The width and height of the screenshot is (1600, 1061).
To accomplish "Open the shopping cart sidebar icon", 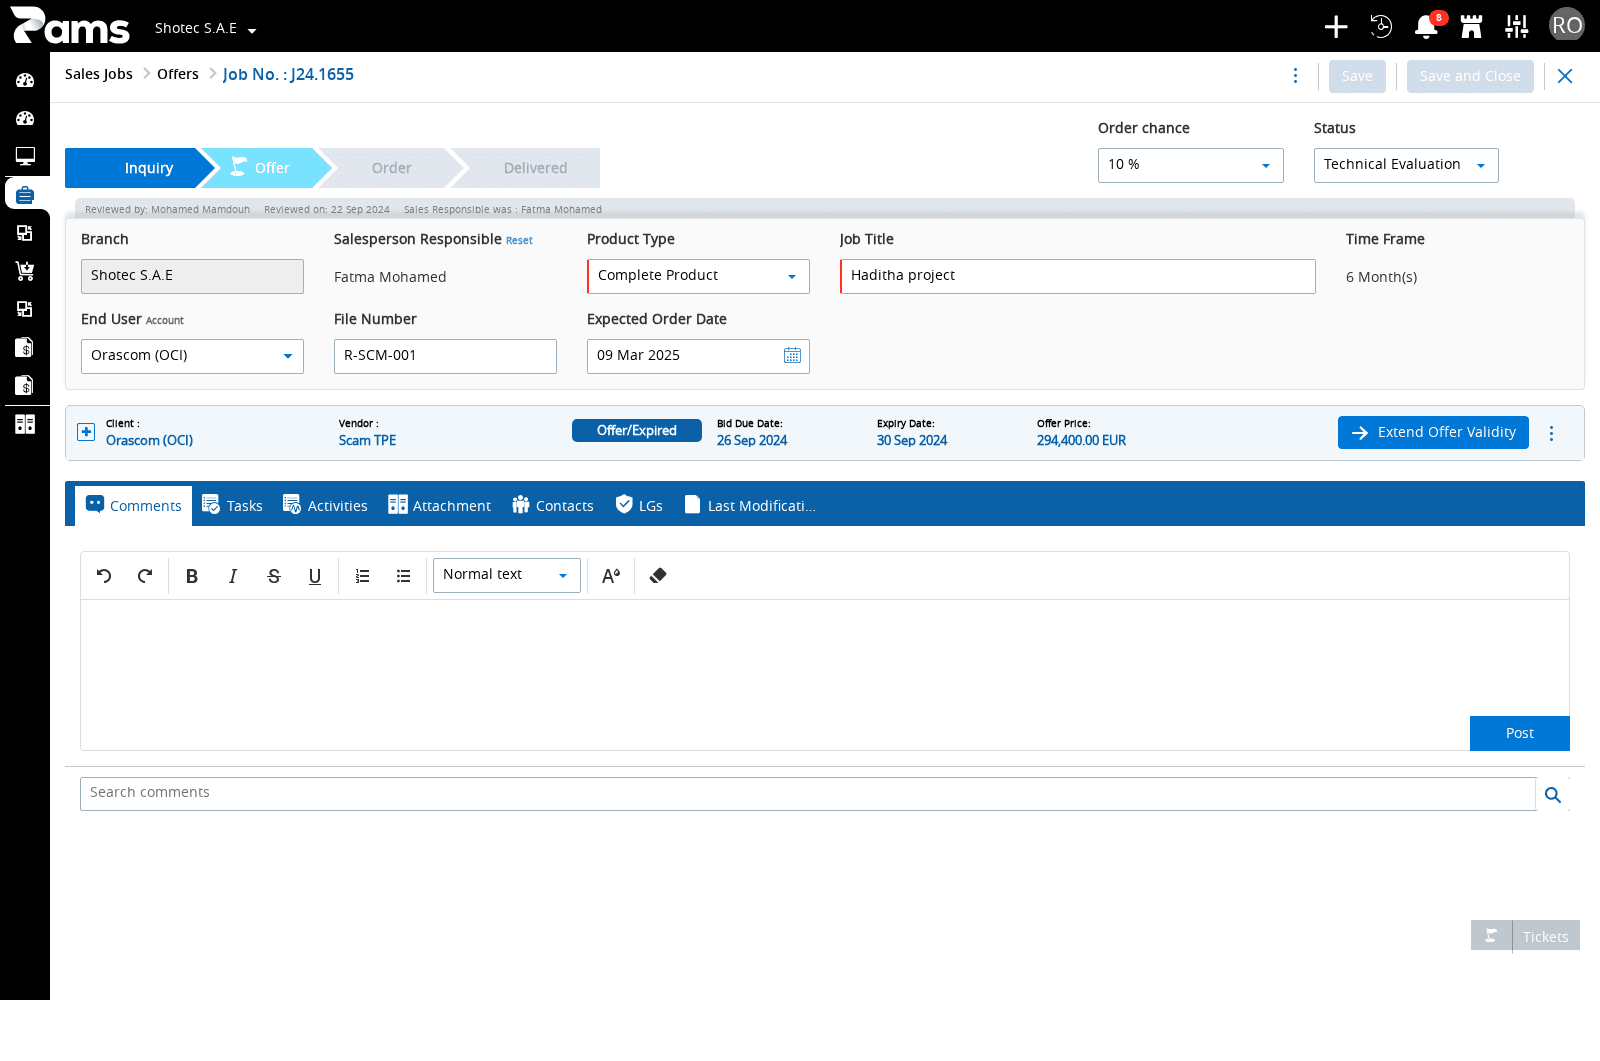I will [x=25, y=271].
